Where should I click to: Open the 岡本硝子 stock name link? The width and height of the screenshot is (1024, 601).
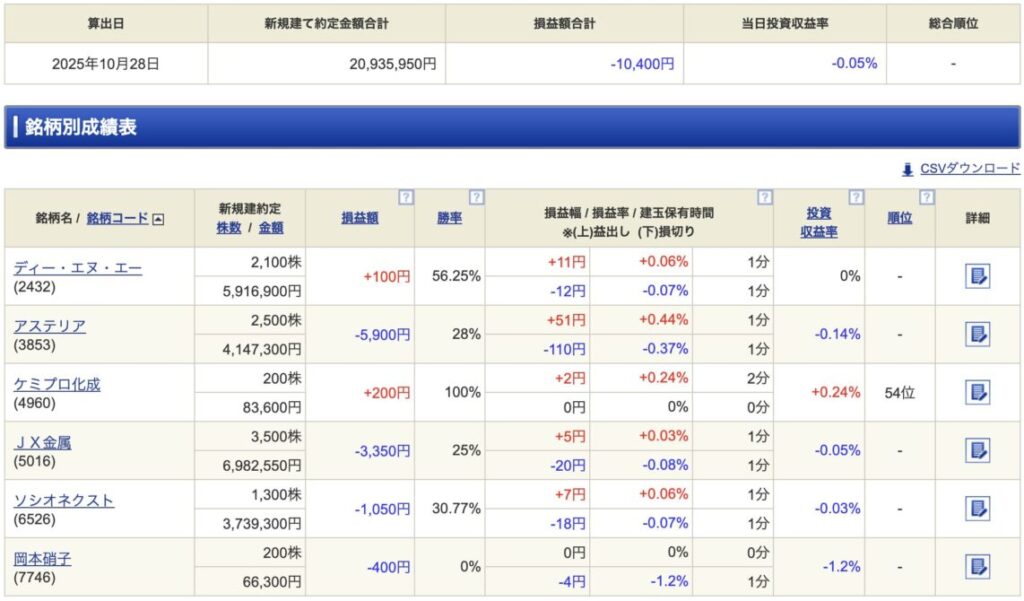pos(42,558)
